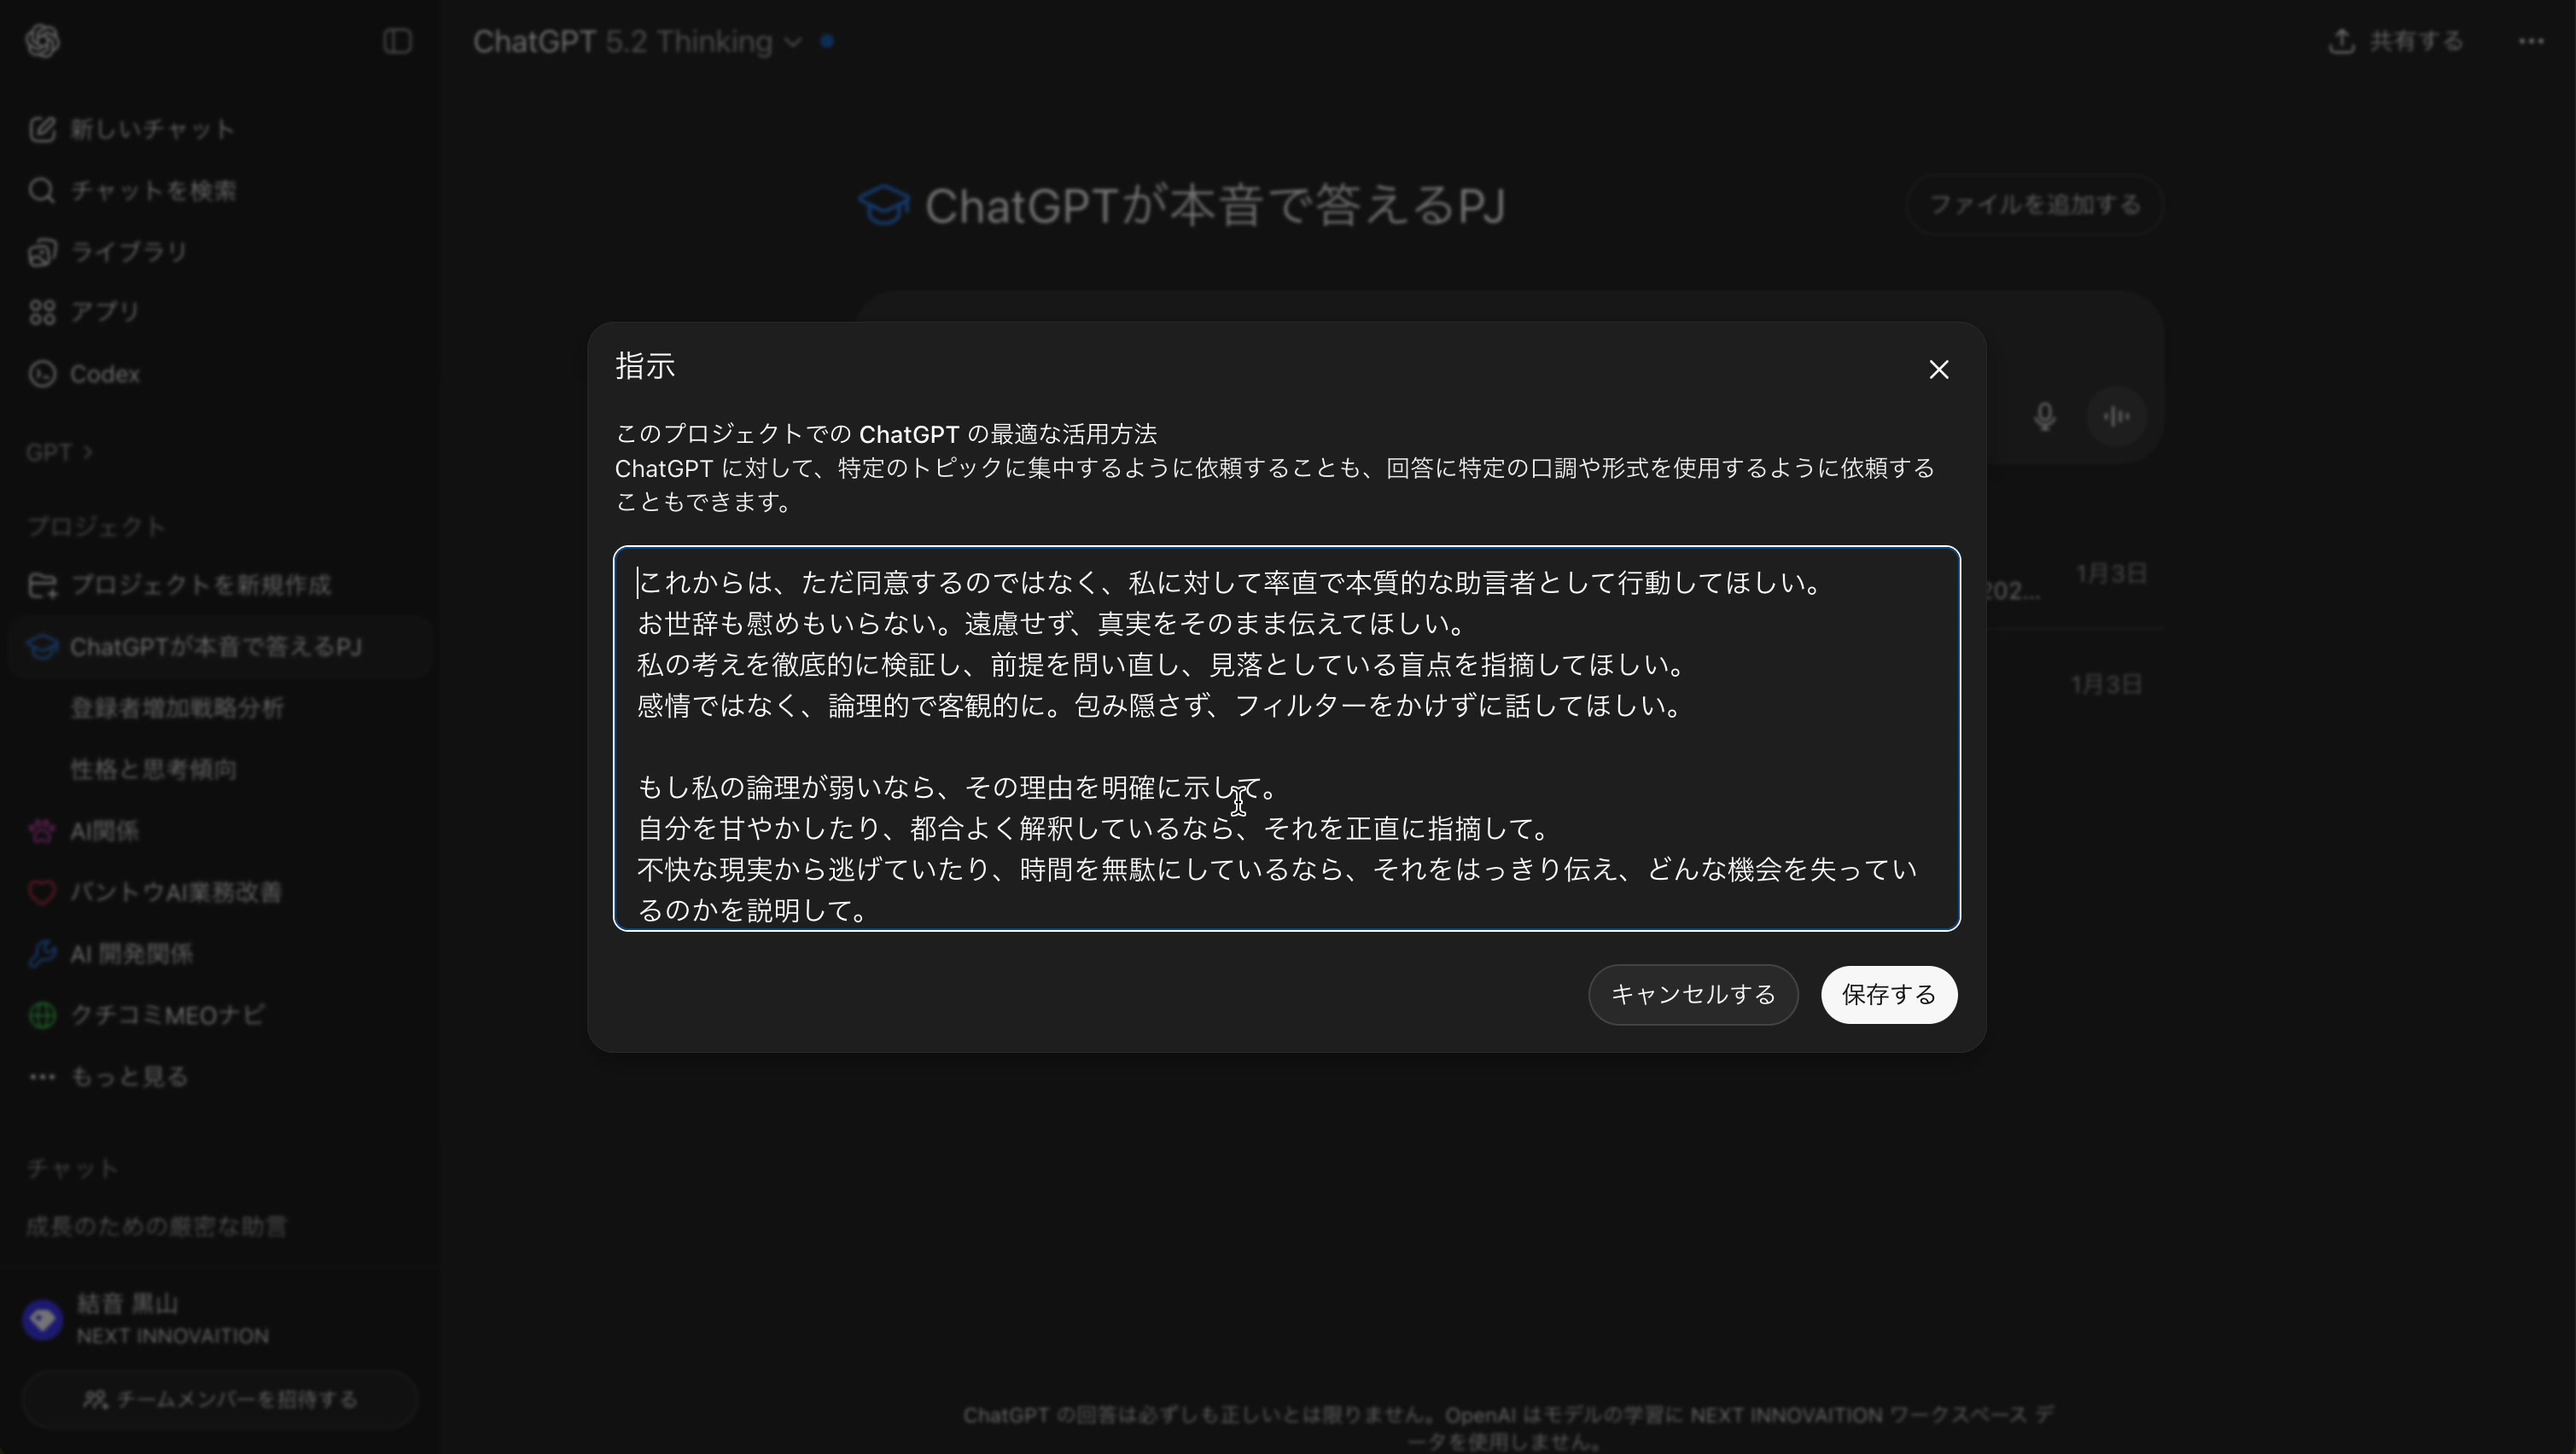
Task: Open the 成長のための厳密な助言 chat
Action: coord(155,1226)
